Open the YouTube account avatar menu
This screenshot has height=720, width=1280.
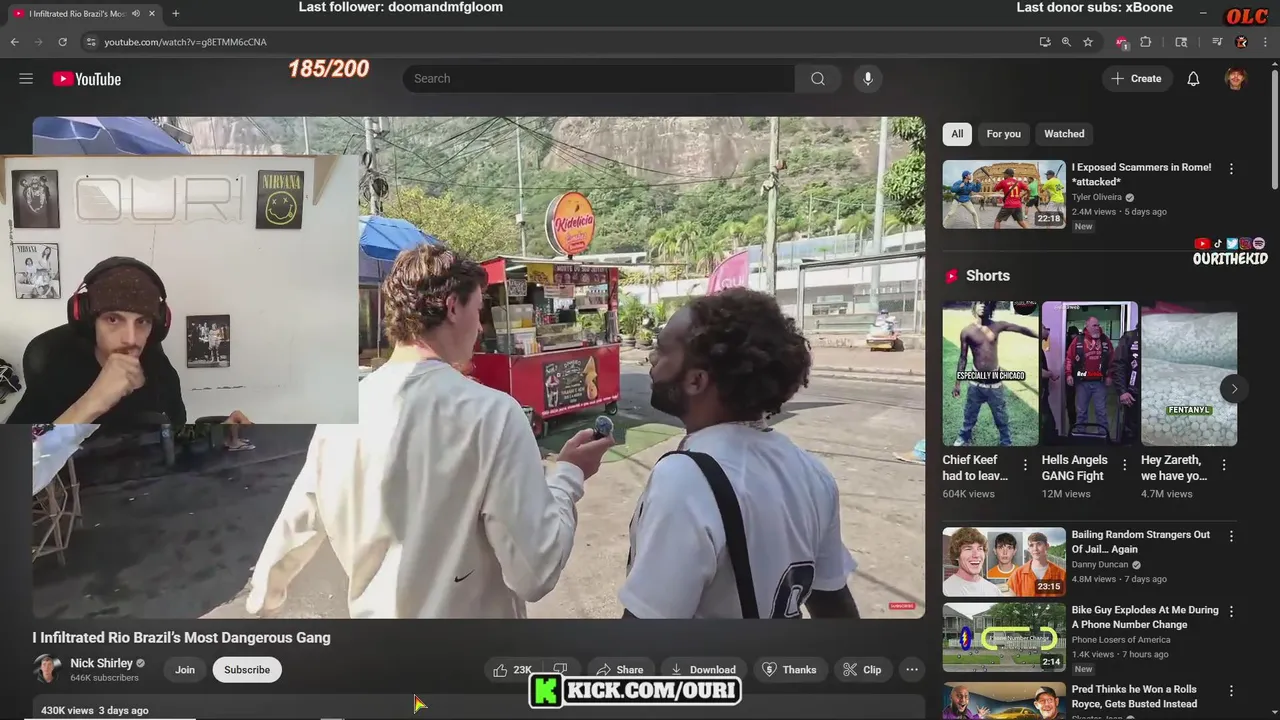tap(1236, 79)
